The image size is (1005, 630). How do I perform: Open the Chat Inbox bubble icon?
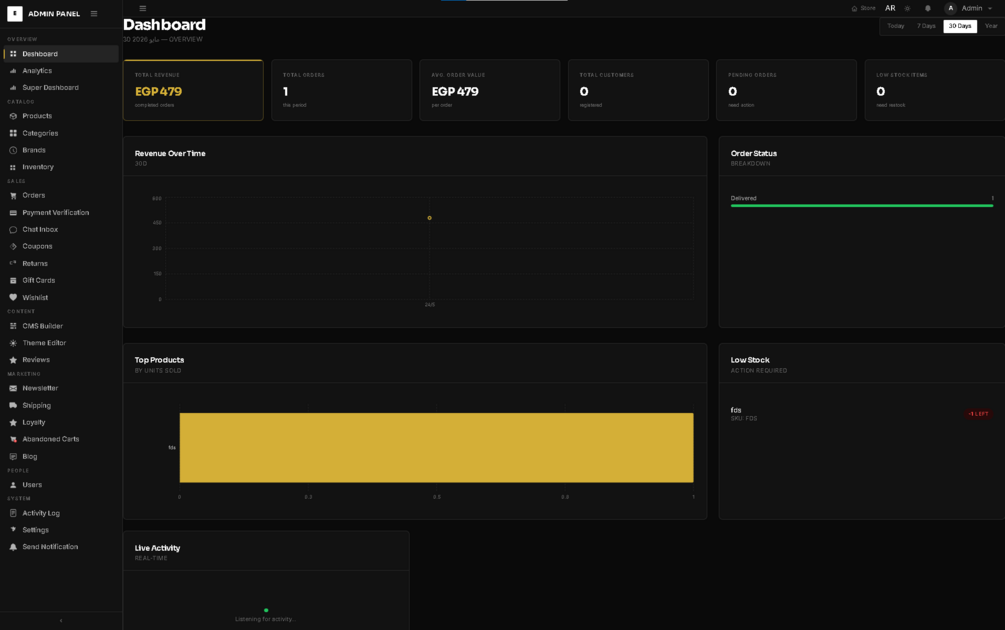point(13,229)
